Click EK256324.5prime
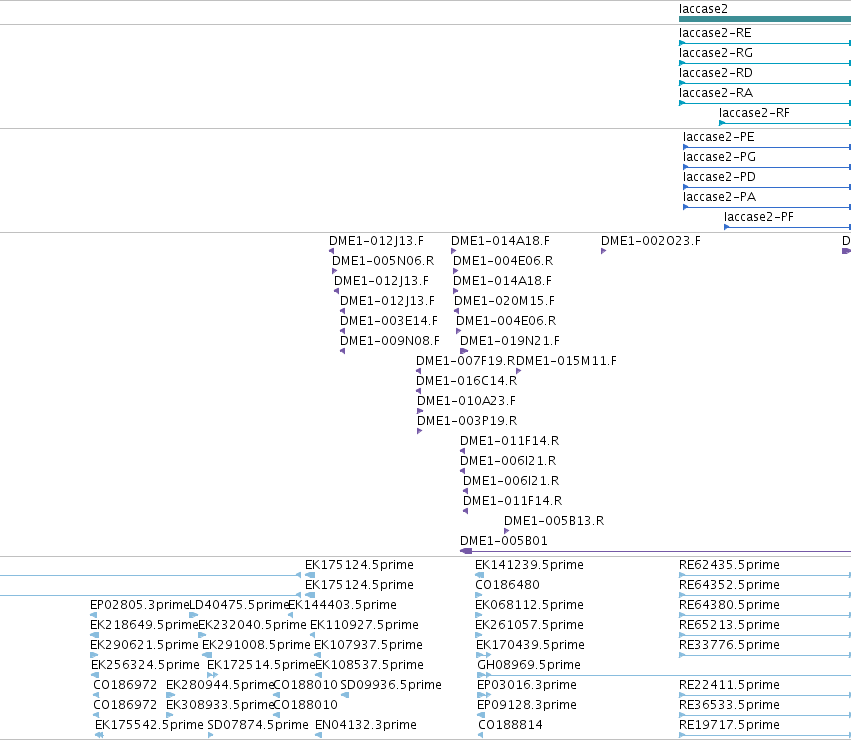This screenshot has height=740, width=851. (145, 666)
